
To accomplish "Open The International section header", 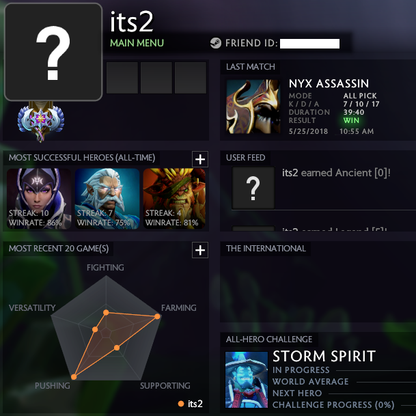I will pos(266,249).
